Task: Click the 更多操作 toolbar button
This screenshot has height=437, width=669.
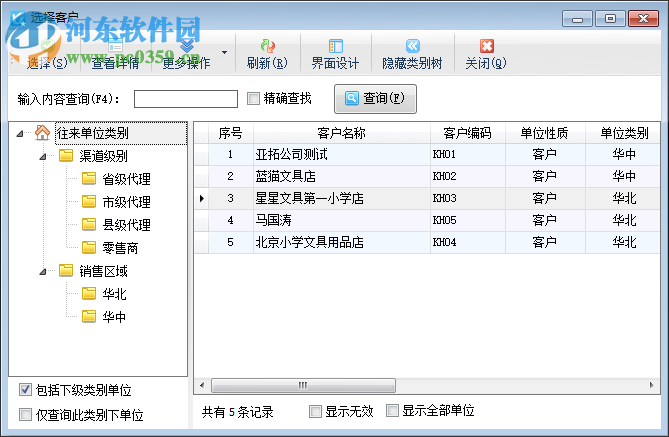Action: [x=186, y=54]
